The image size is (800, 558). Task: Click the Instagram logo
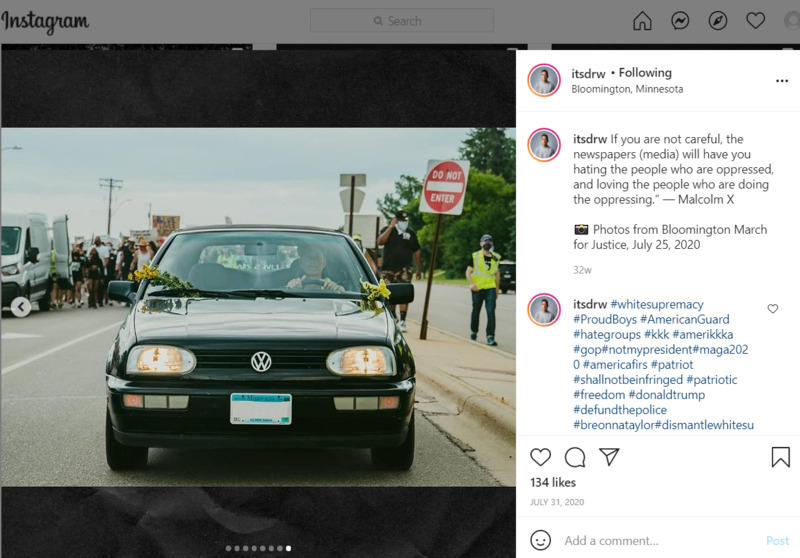(x=45, y=21)
